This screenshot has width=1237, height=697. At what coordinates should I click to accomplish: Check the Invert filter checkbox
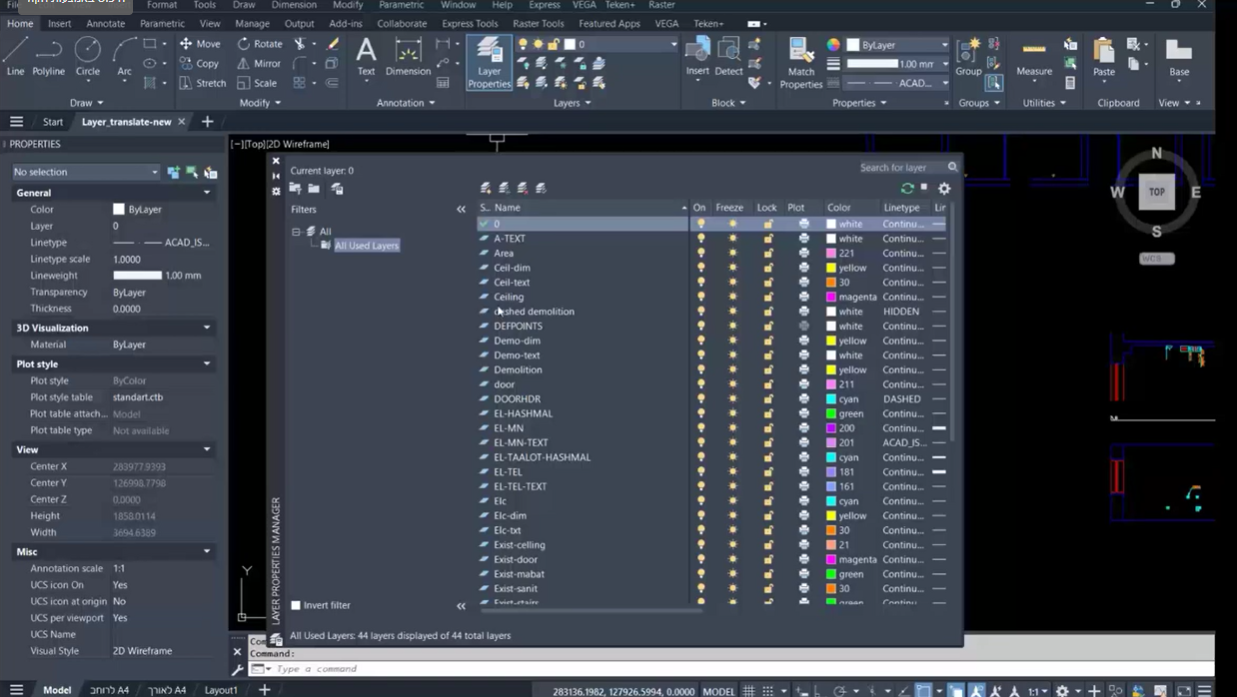pos(296,605)
